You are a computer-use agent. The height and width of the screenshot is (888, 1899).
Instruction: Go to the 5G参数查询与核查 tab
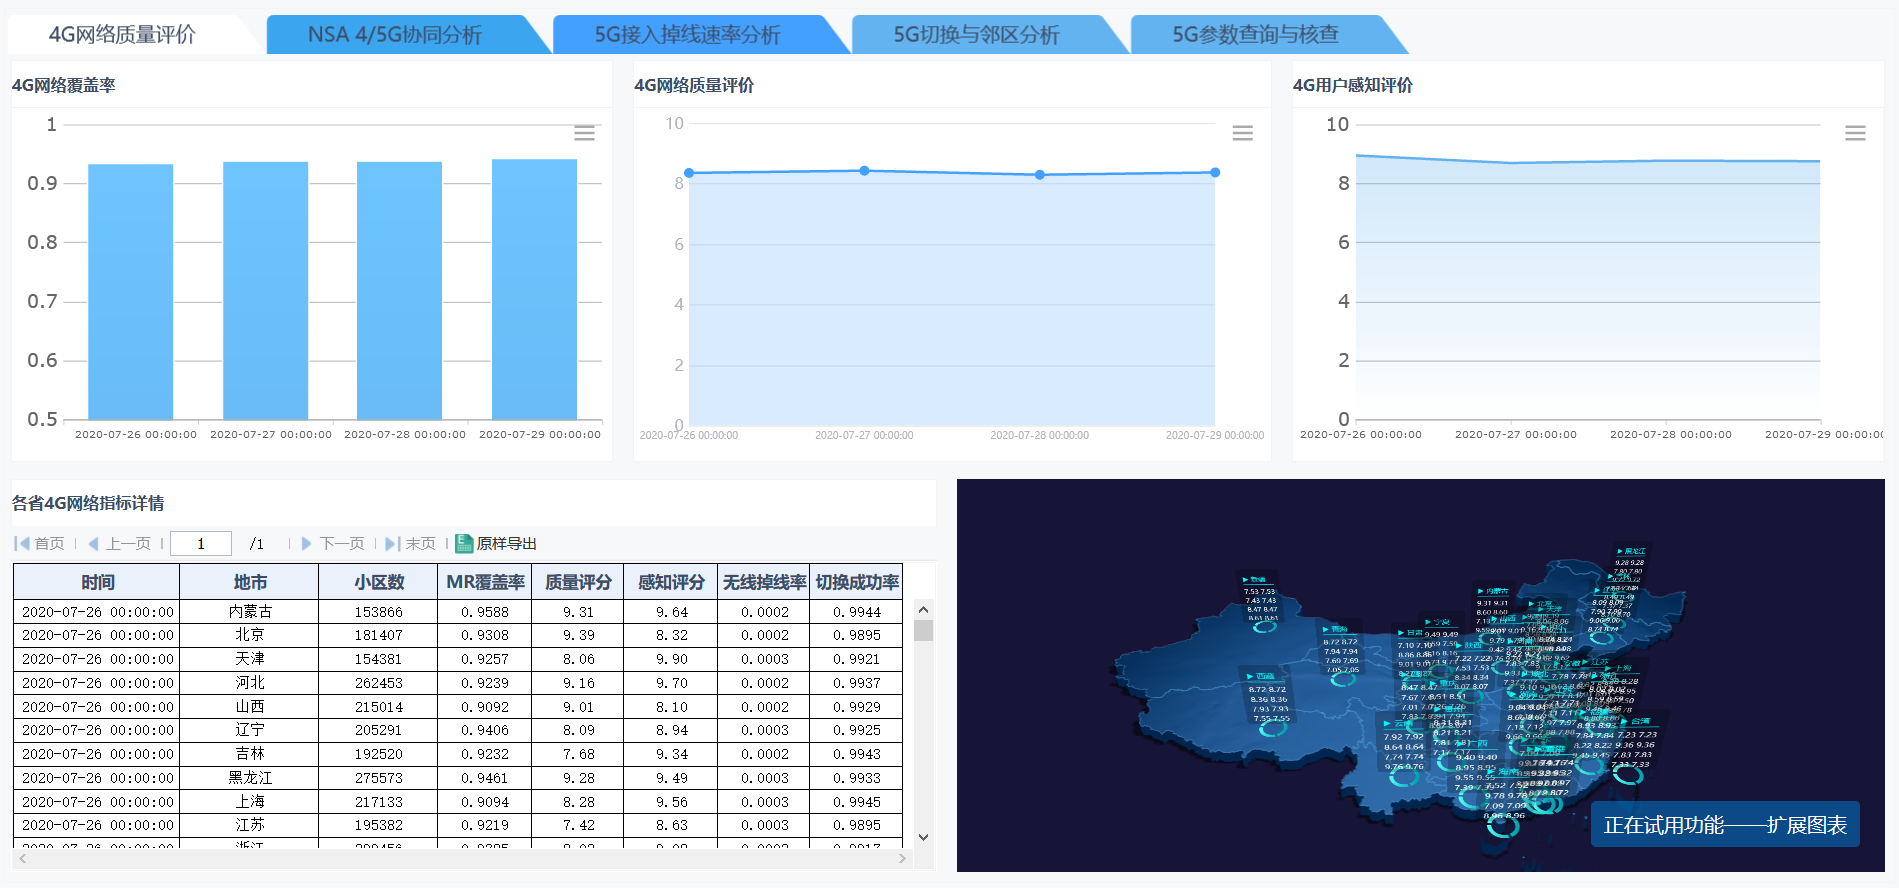(1255, 35)
